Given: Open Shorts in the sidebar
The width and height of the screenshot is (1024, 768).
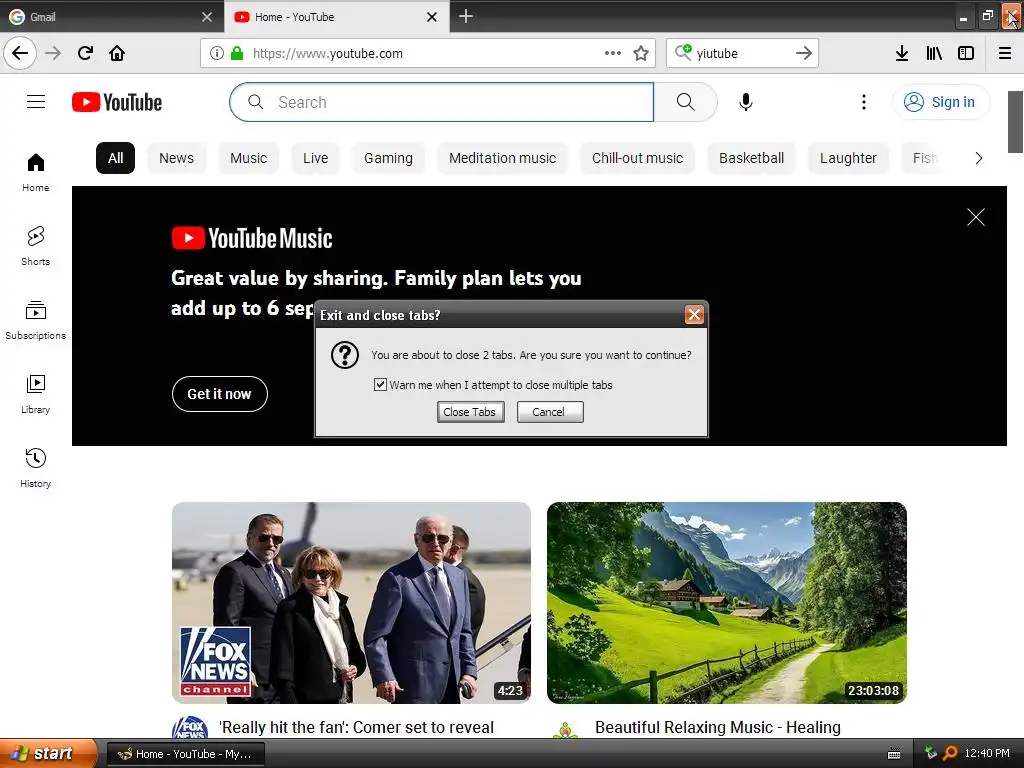Looking at the screenshot, I should [x=35, y=246].
